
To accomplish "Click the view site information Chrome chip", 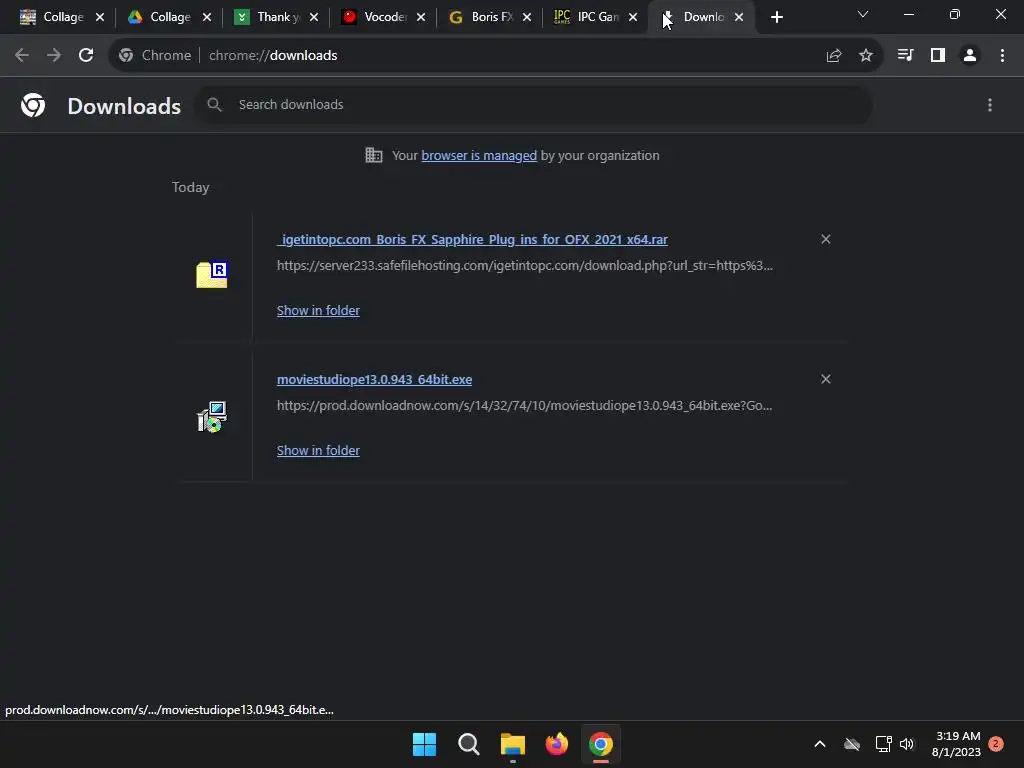I will (155, 56).
